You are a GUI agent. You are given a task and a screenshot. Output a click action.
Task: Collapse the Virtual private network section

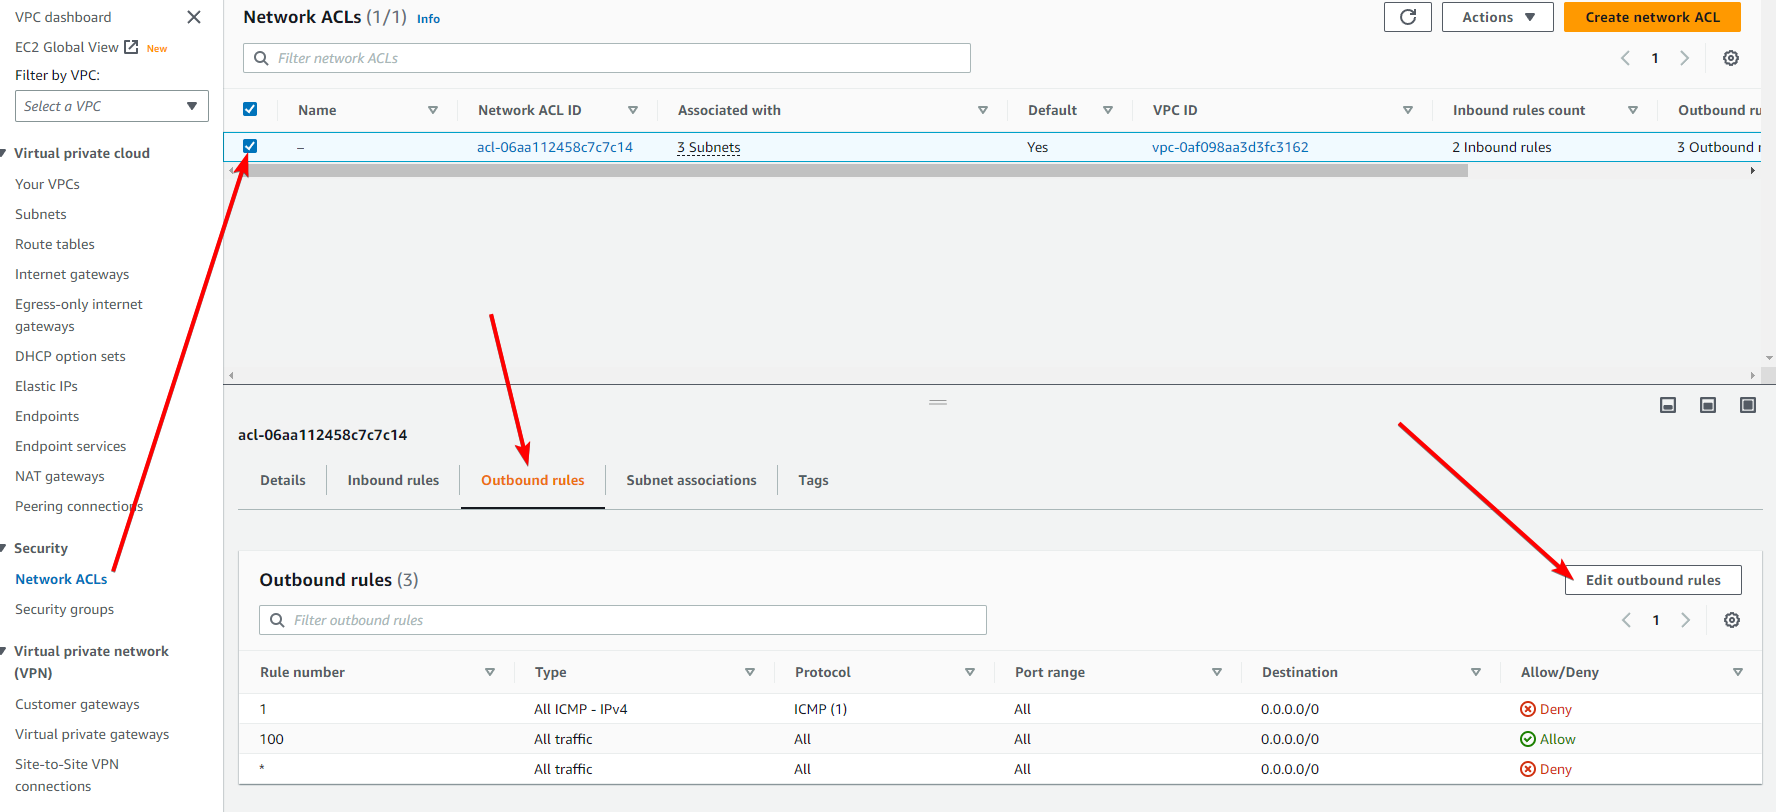4,651
